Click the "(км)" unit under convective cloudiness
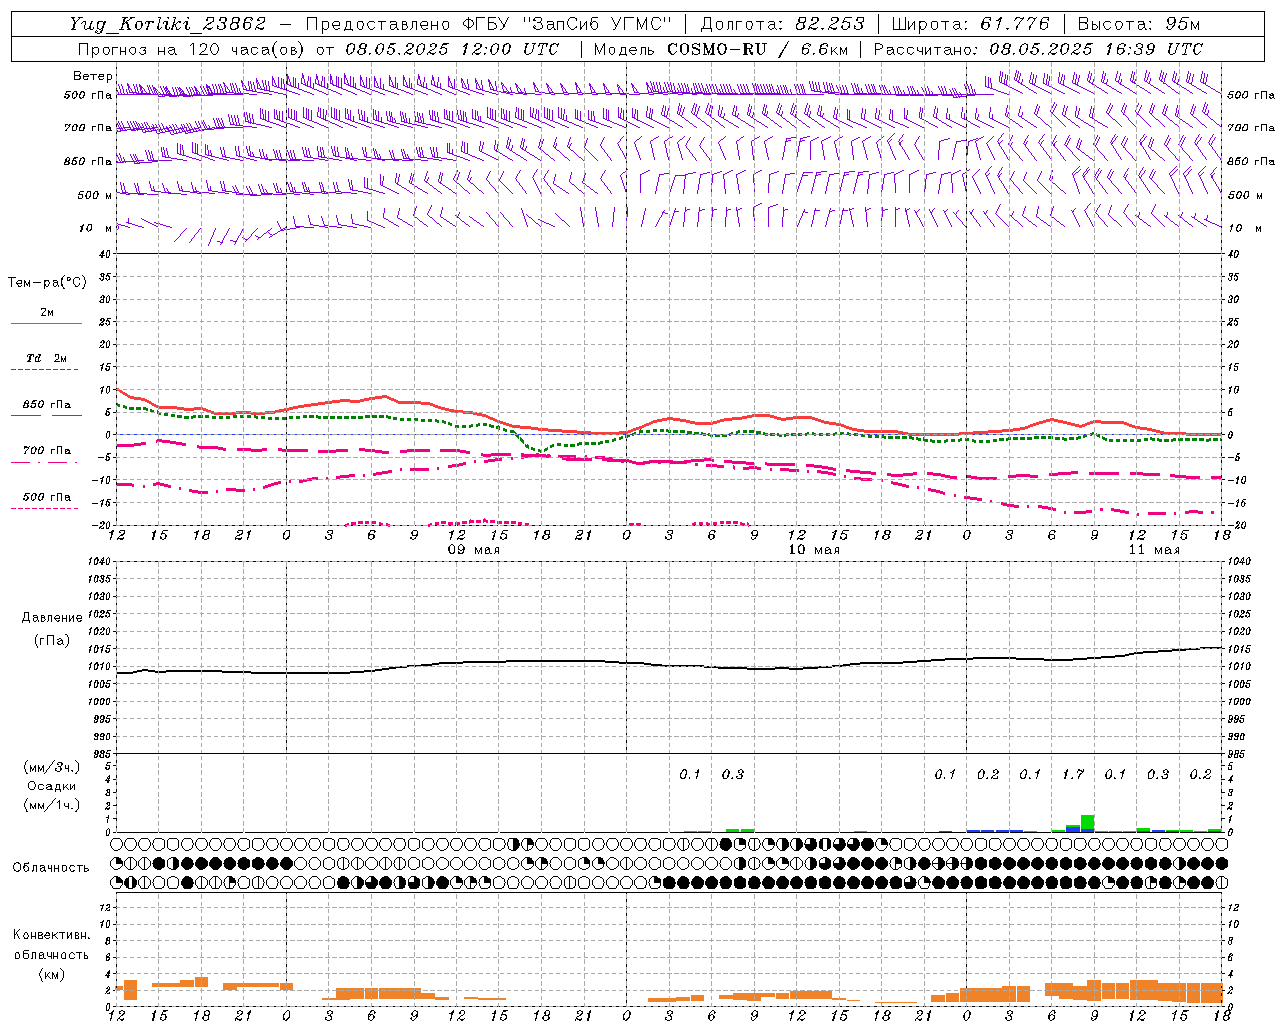Image resolution: width=1280 pixels, height=1024 pixels. 51,973
